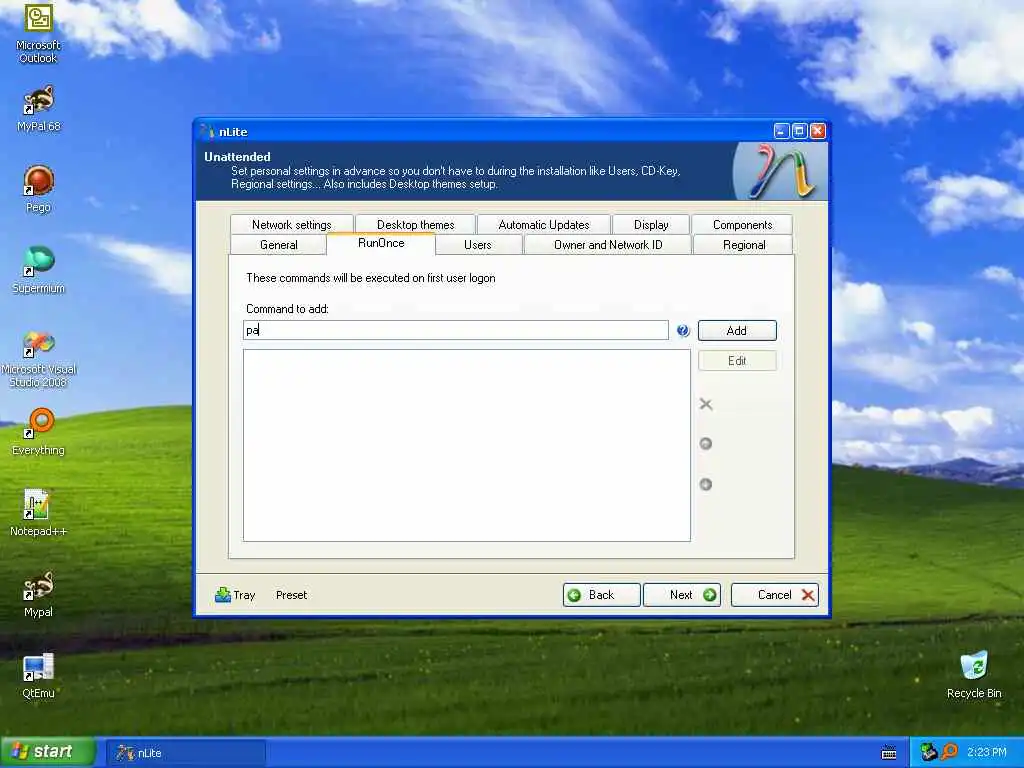This screenshot has height=768, width=1024.
Task: Open Mypal desktop shortcut
Action: [39, 594]
